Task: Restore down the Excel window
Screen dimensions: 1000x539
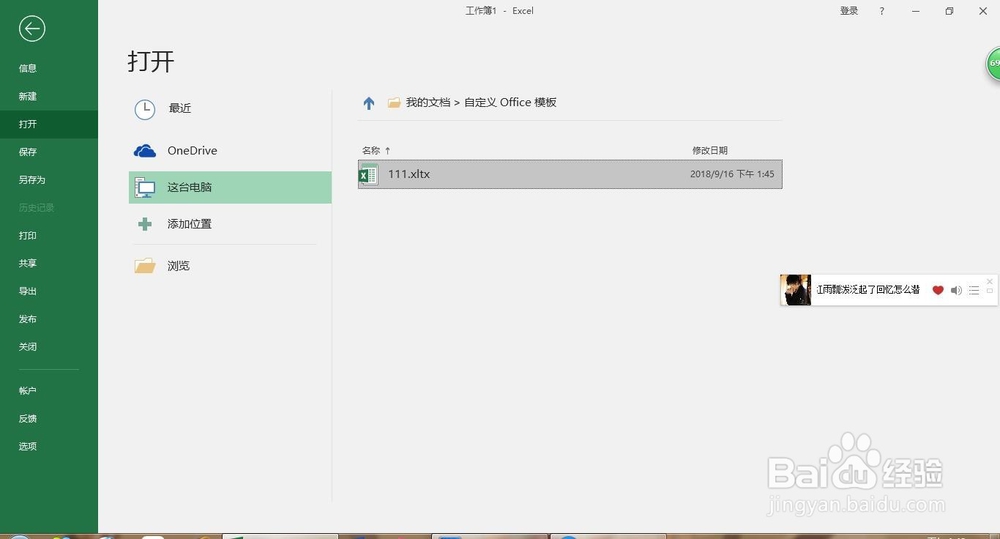Action: (949, 11)
